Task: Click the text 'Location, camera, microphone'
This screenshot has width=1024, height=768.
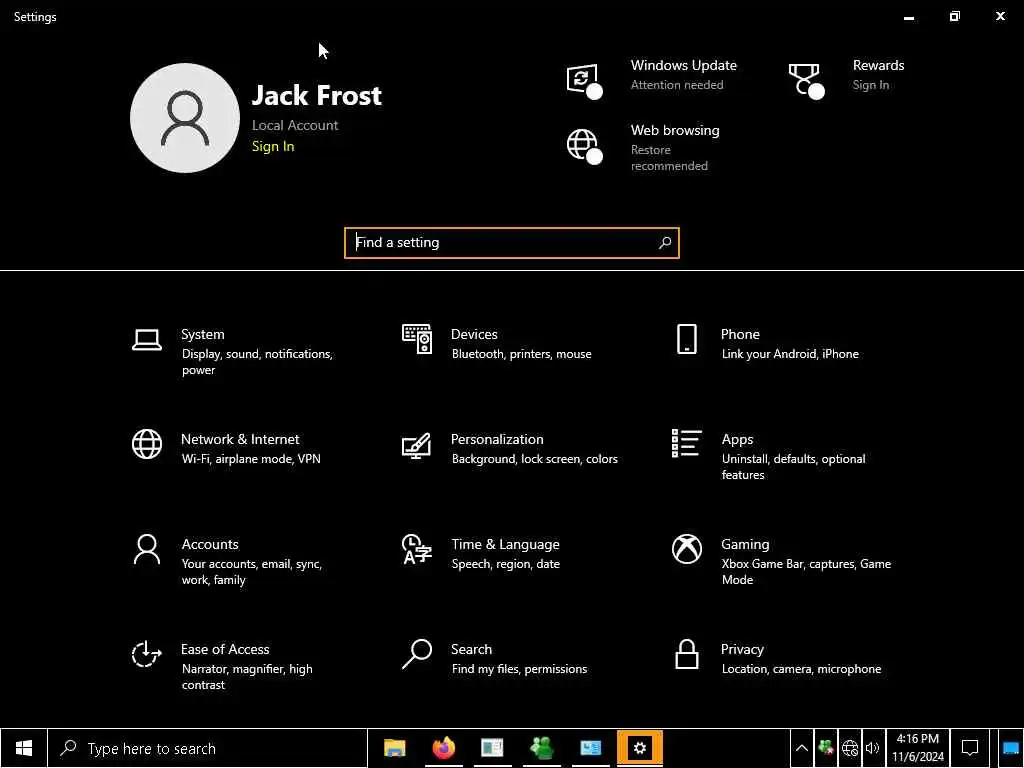Action: (801, 669)
